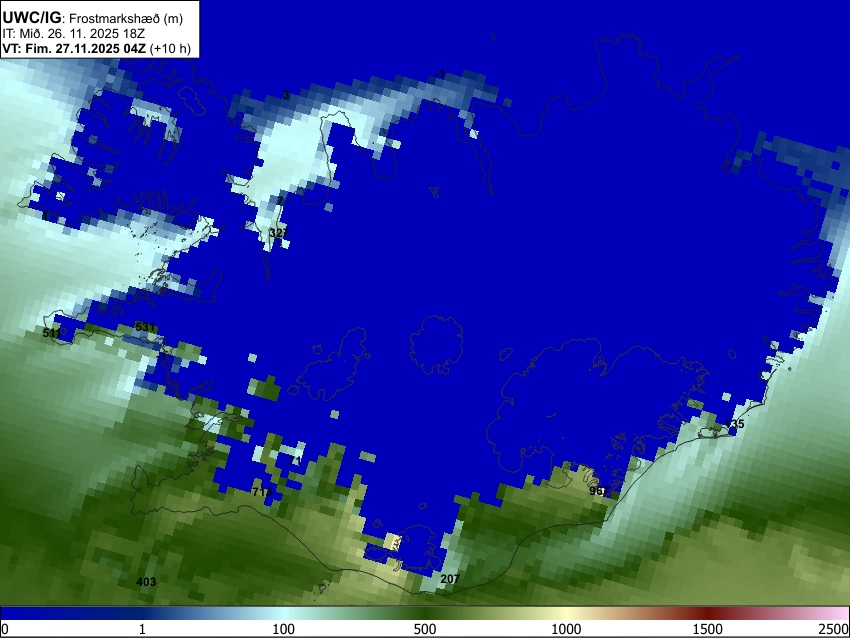This screenshot has width=850, height=638.
Task: Click the UWC/IG Frostmarkshæð title text
Action: click(93, 18)
